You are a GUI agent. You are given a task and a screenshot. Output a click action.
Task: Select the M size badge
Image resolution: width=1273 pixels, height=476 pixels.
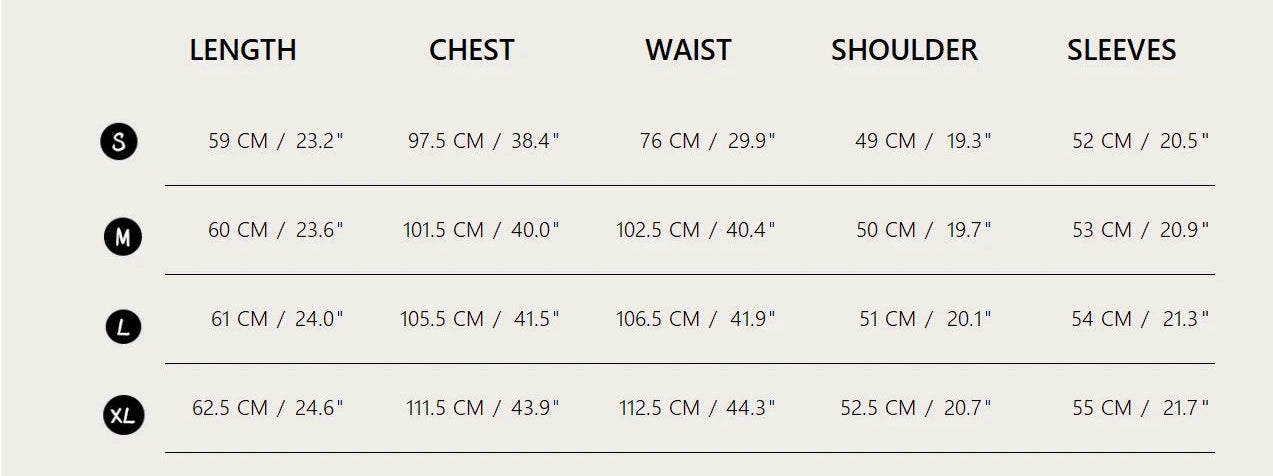pyautogui.click(x=123, y=237)
